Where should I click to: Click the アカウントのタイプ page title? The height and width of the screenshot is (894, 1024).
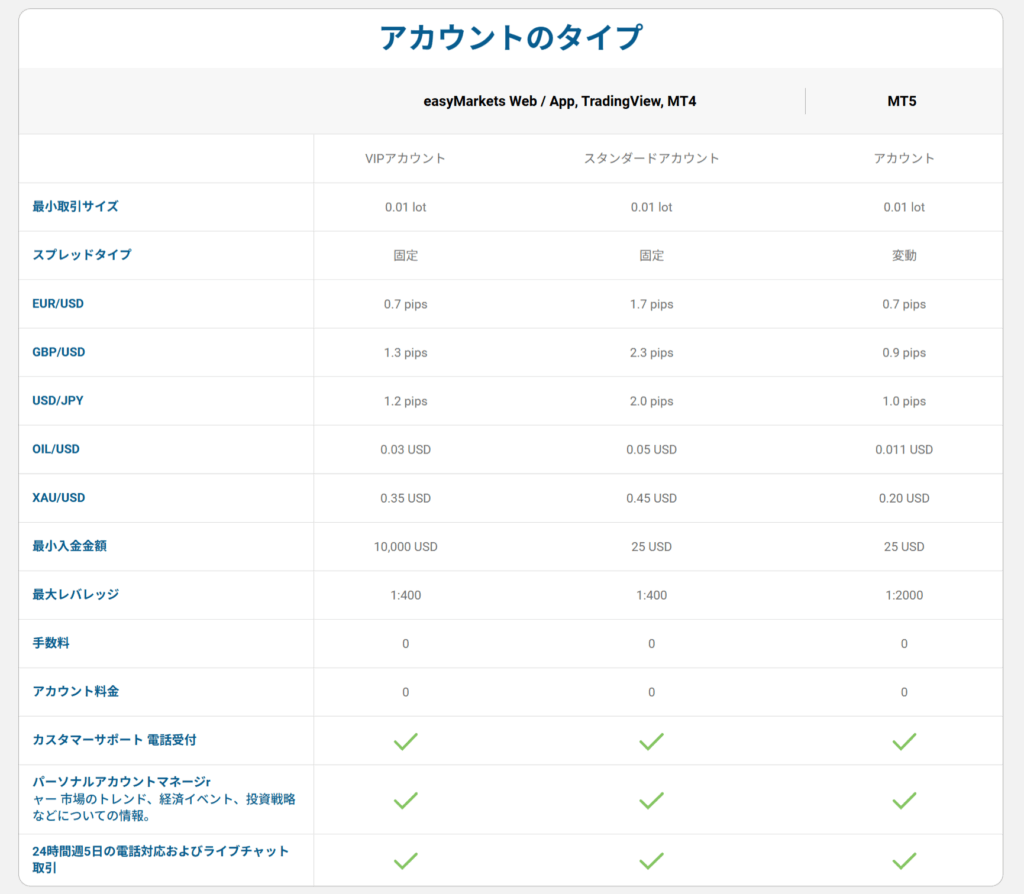click(x=511, y=38)
